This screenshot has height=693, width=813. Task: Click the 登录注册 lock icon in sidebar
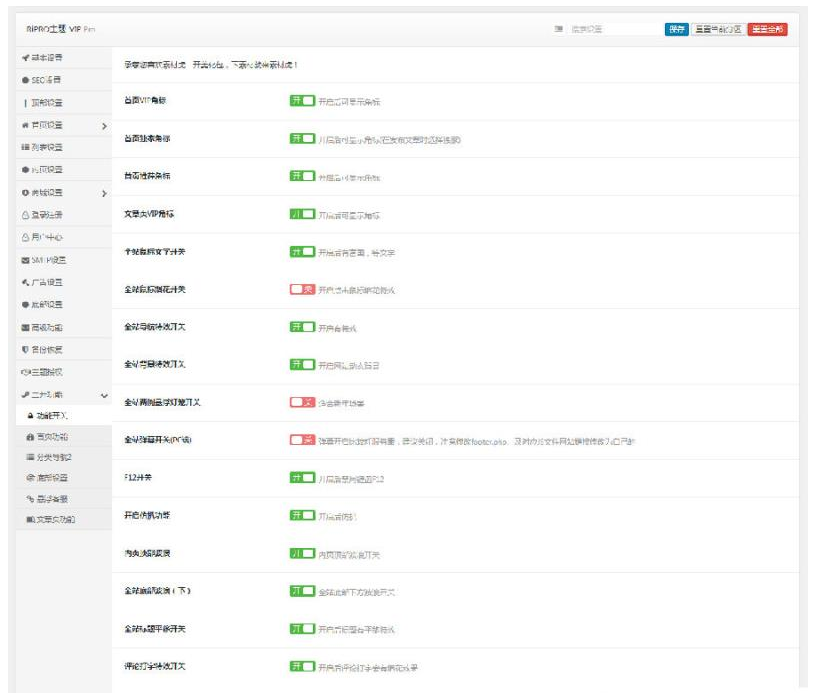pos(25,215)
